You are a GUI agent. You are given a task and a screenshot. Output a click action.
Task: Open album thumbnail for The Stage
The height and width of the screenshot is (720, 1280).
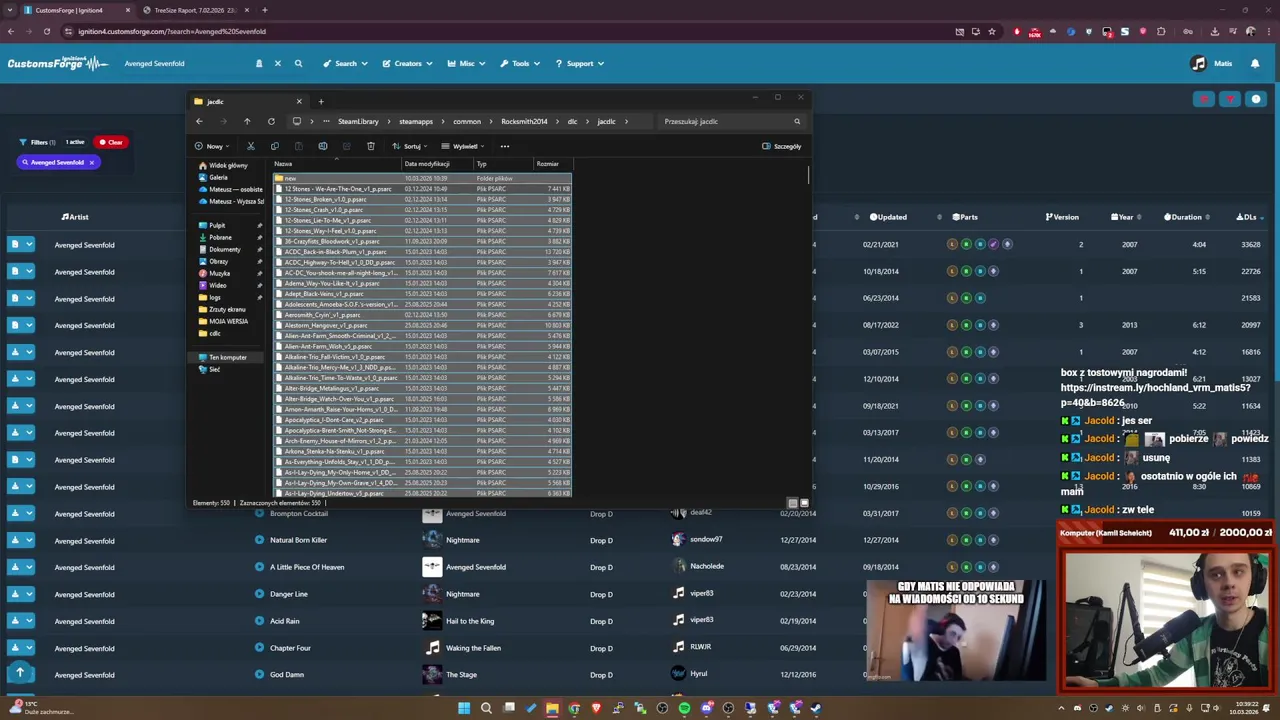(432, 675)
